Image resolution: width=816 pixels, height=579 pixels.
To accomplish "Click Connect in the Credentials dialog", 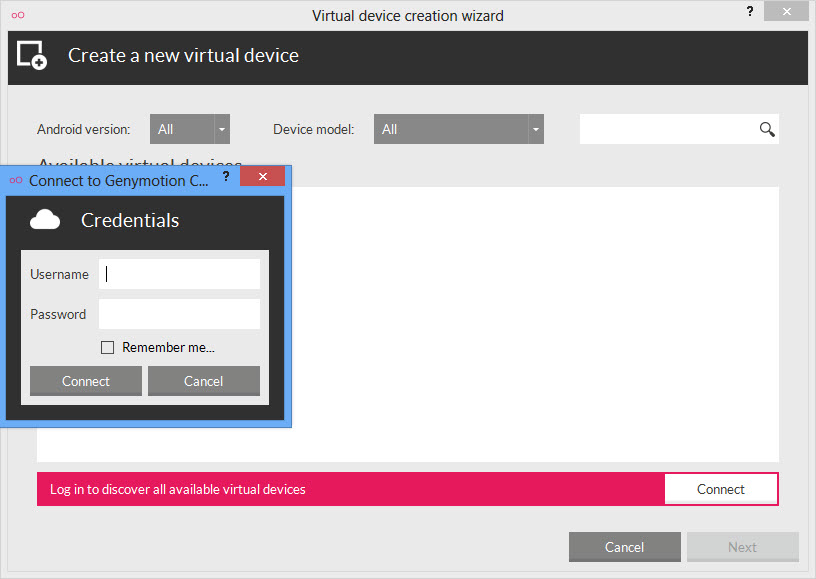I will [86, 381].
